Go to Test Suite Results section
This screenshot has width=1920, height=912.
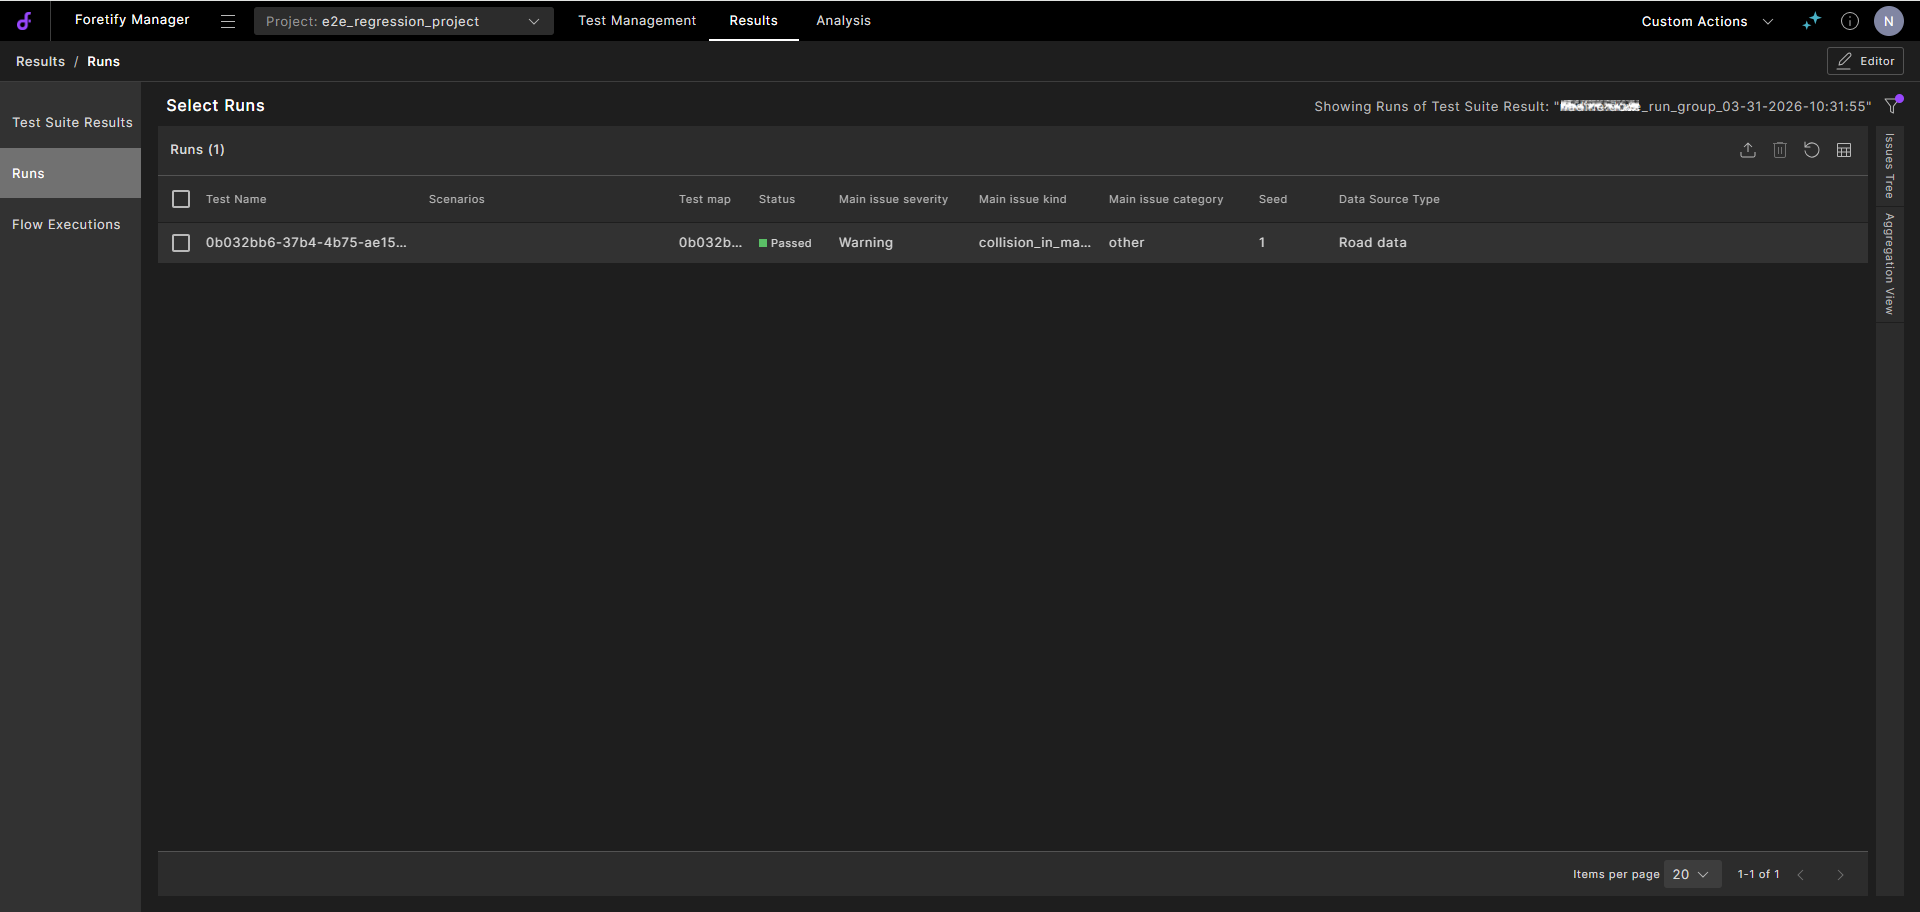(70, 123)
